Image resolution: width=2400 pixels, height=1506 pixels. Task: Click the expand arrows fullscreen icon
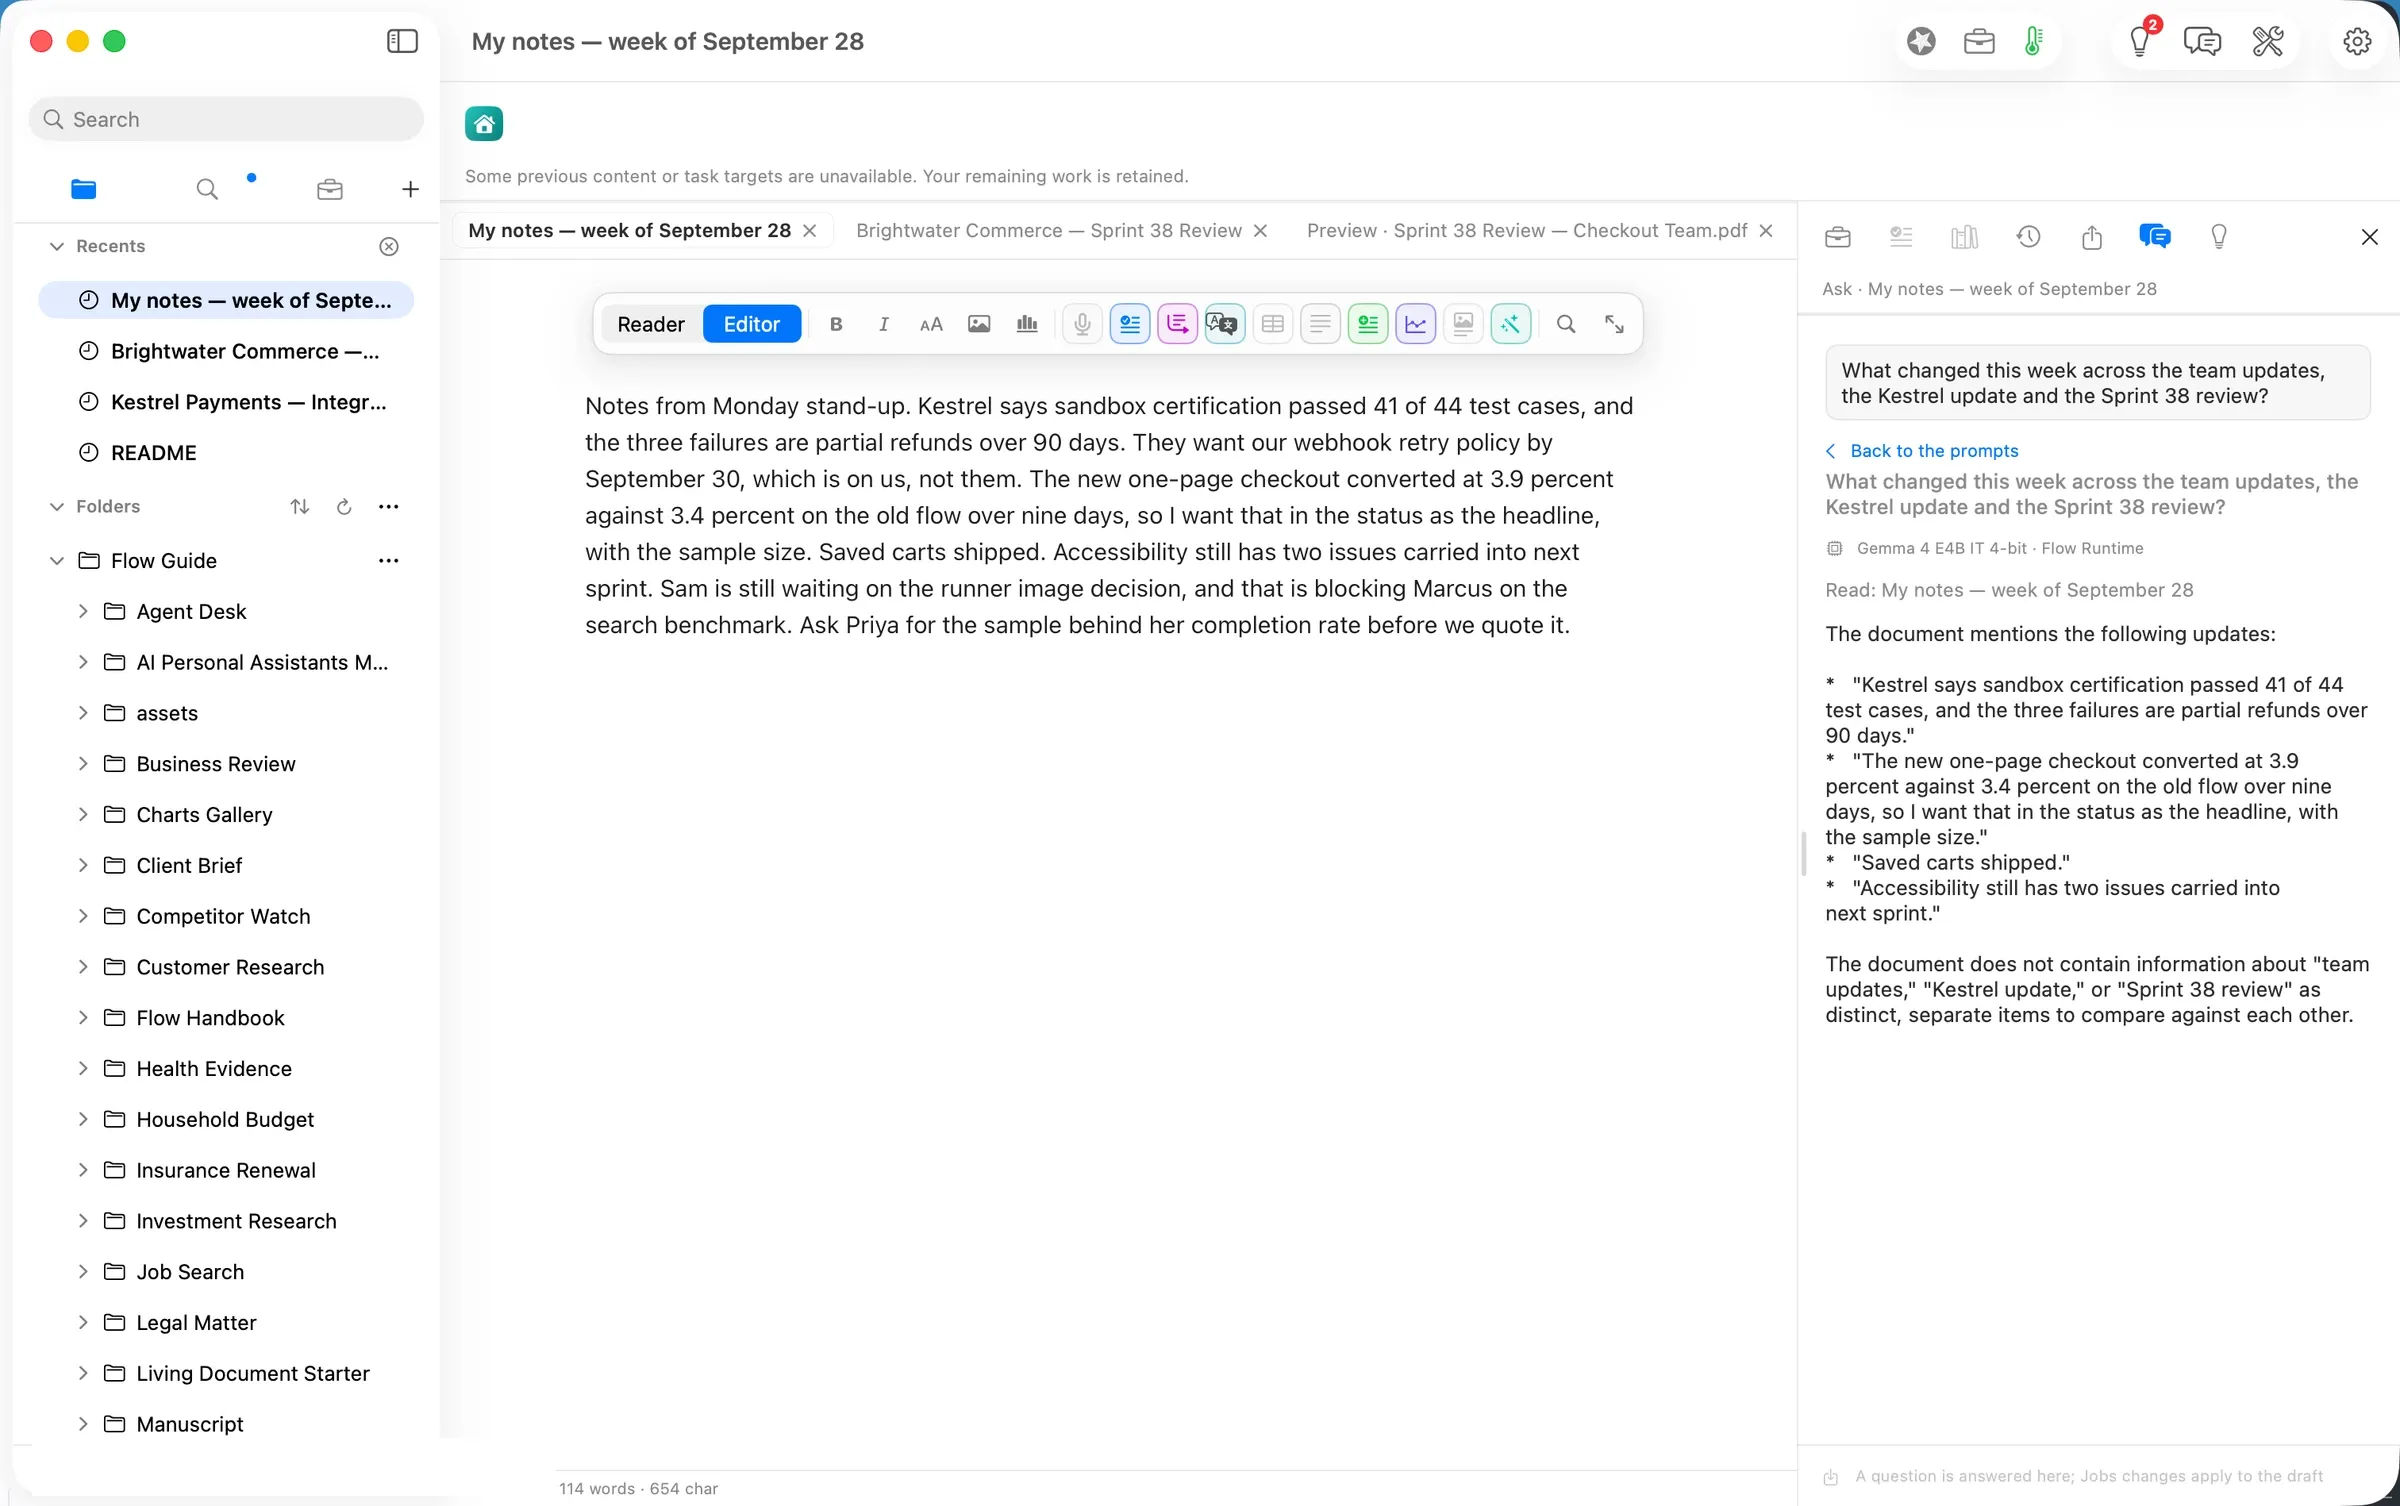click(1614, 324)
